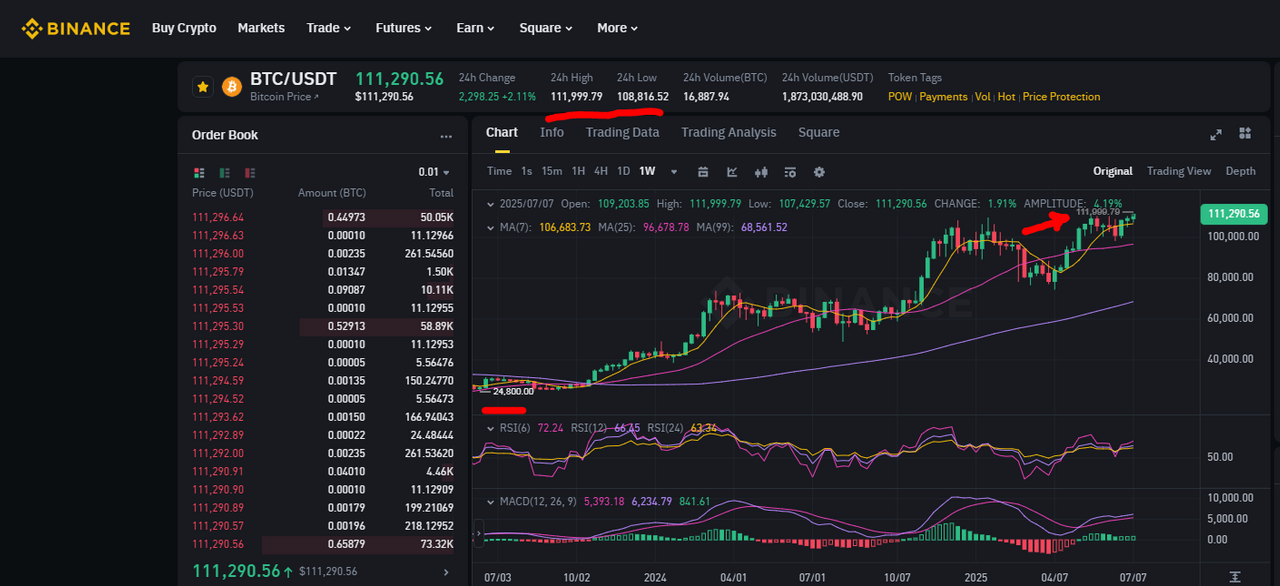Click the BTC/USDT pair name
Viewport: 1280px width, 586px height.
[x=293, y=79]
